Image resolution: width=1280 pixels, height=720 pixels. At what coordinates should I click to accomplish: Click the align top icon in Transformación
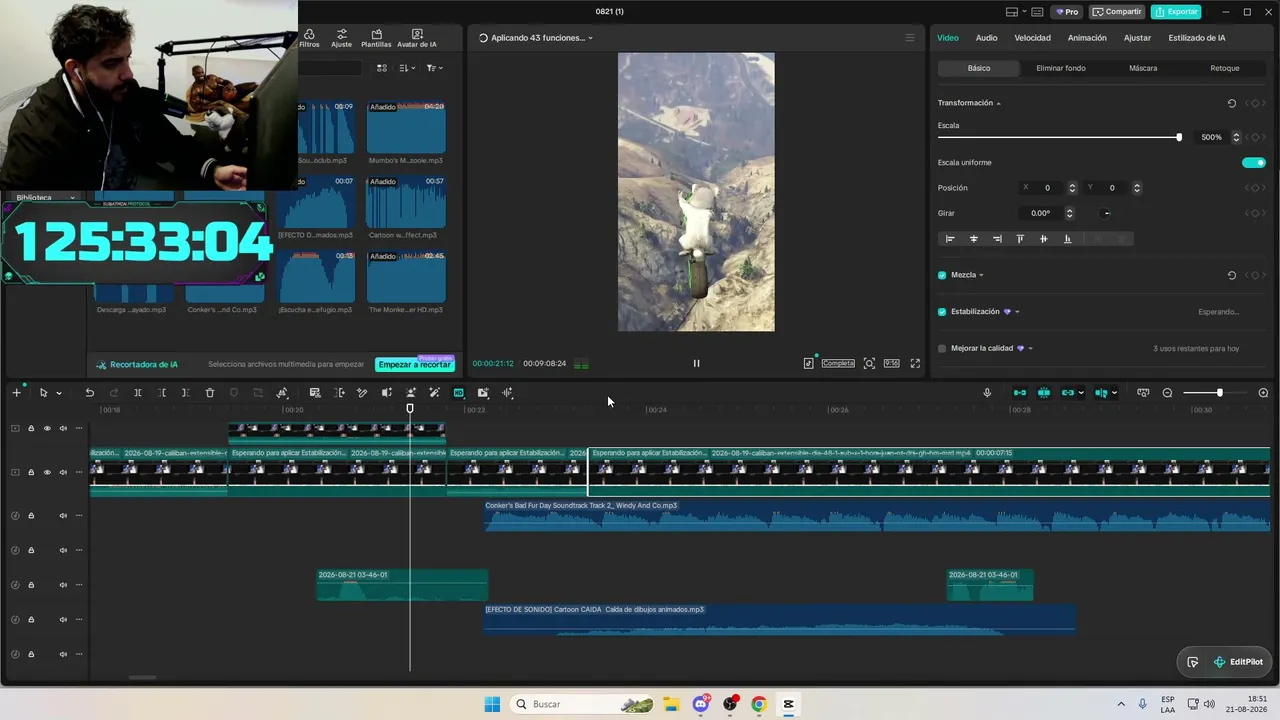(1020, 239)
